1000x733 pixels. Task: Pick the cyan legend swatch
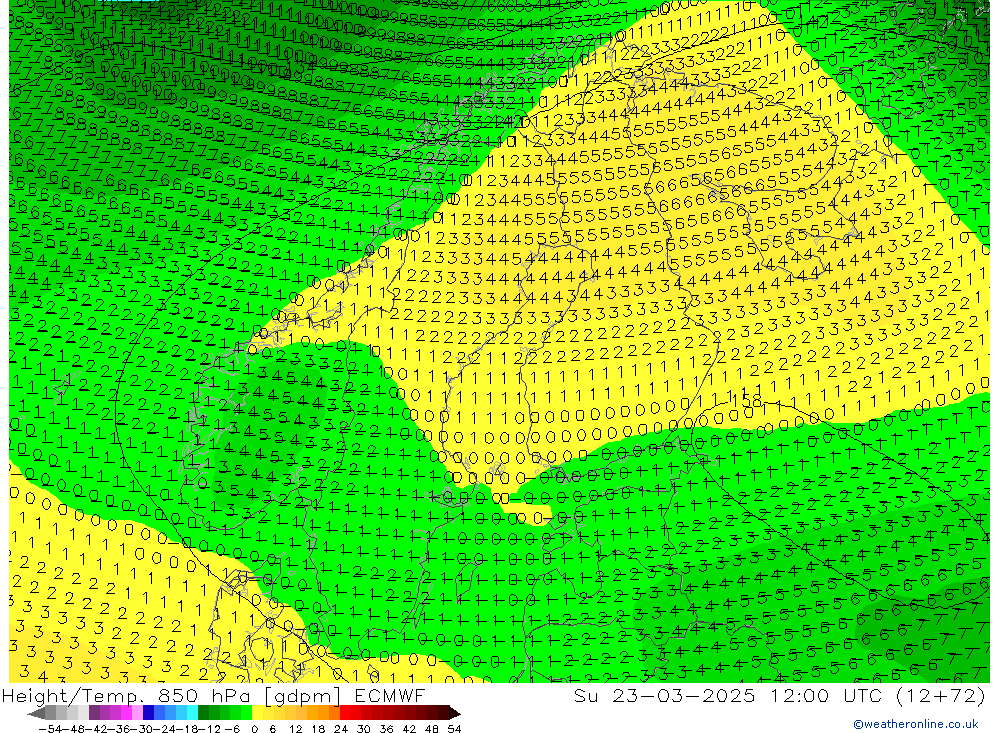(x=193, y=713)
